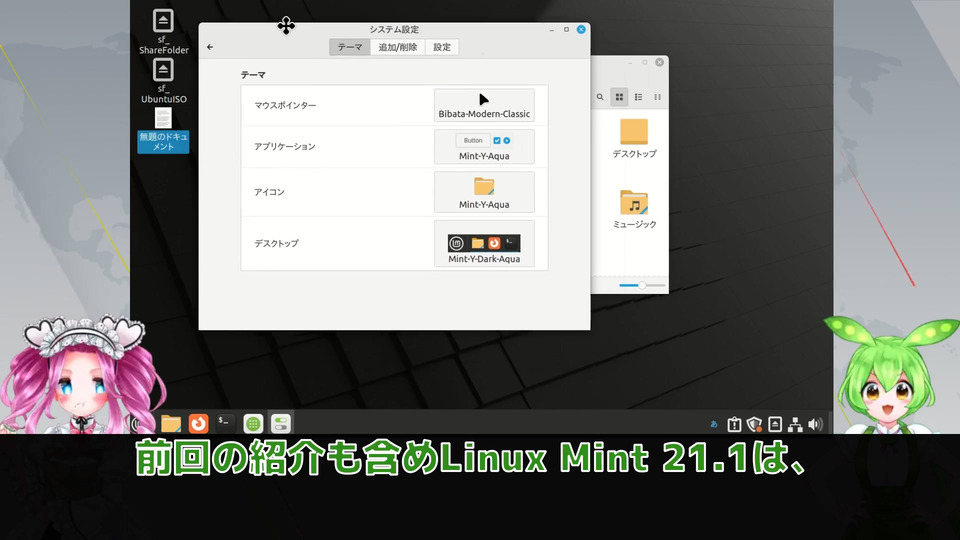
Task: Click the マウスポインター label
Action: 285,105
